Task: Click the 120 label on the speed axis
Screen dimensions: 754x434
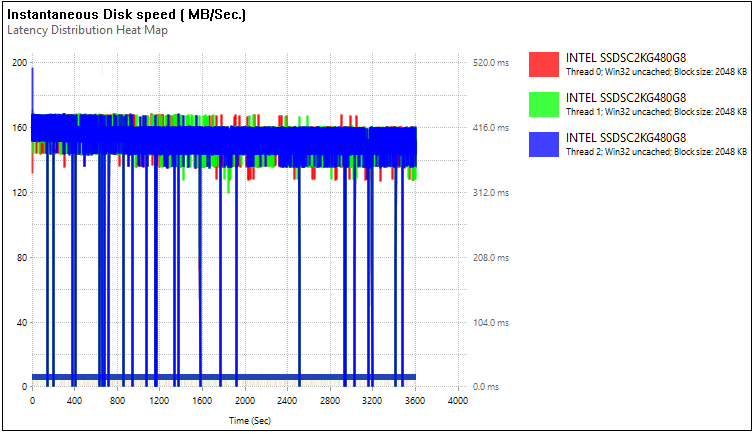Action: (x=19, y=192)
